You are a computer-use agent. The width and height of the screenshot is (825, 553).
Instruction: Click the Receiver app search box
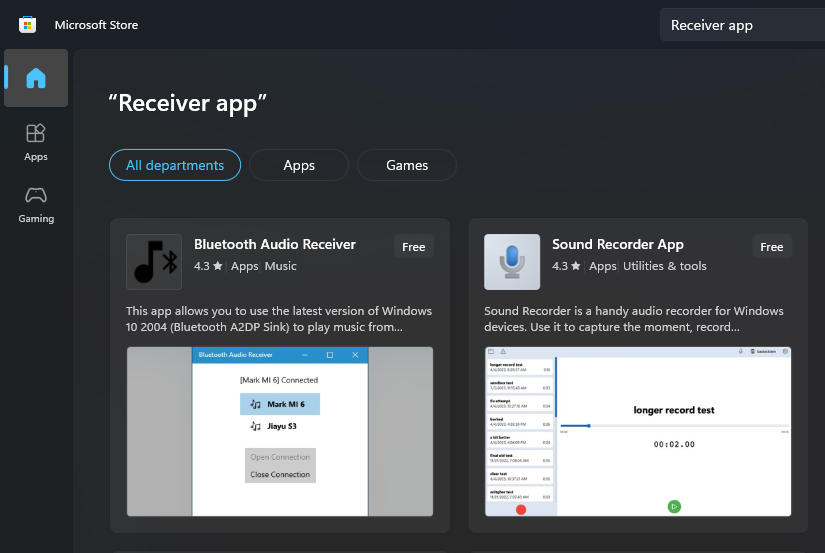(742, 25)
